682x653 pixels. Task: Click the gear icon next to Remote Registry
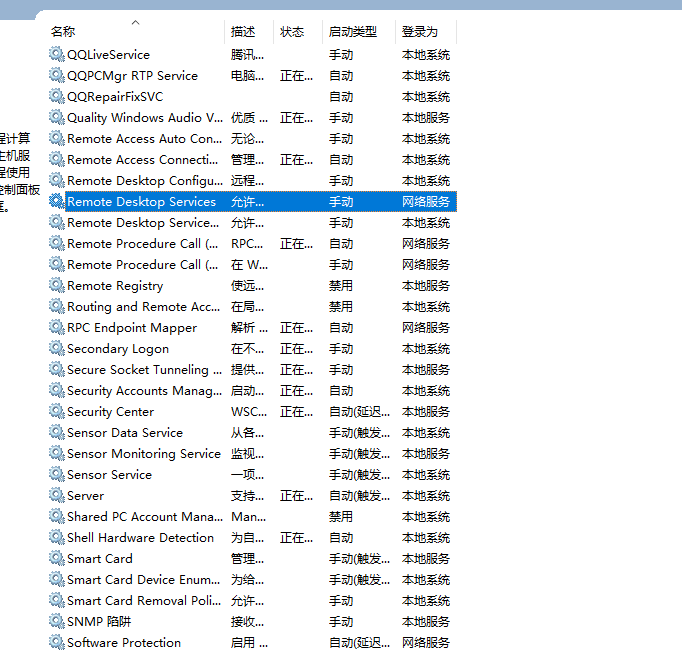[x=56, y=286]
